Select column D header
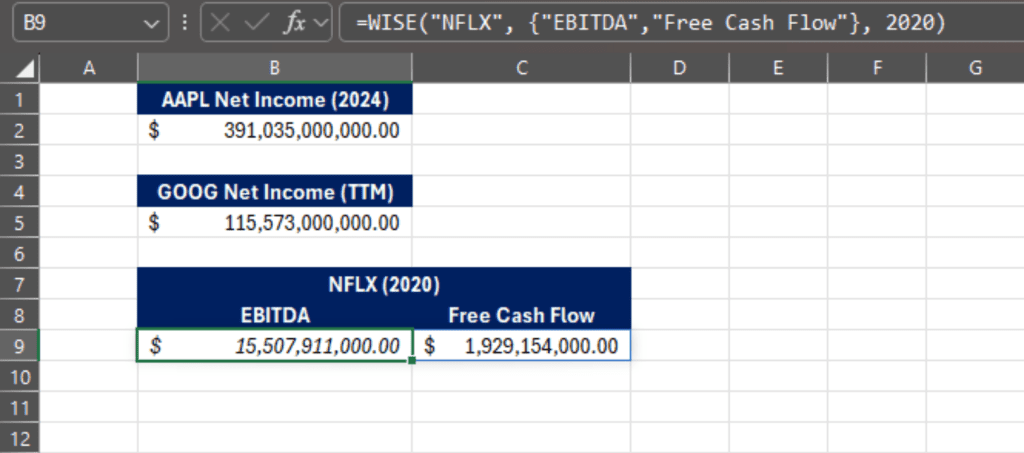The width and height of the screenshot is (1024, 453). pyautogui.click(x=679, y=68)
